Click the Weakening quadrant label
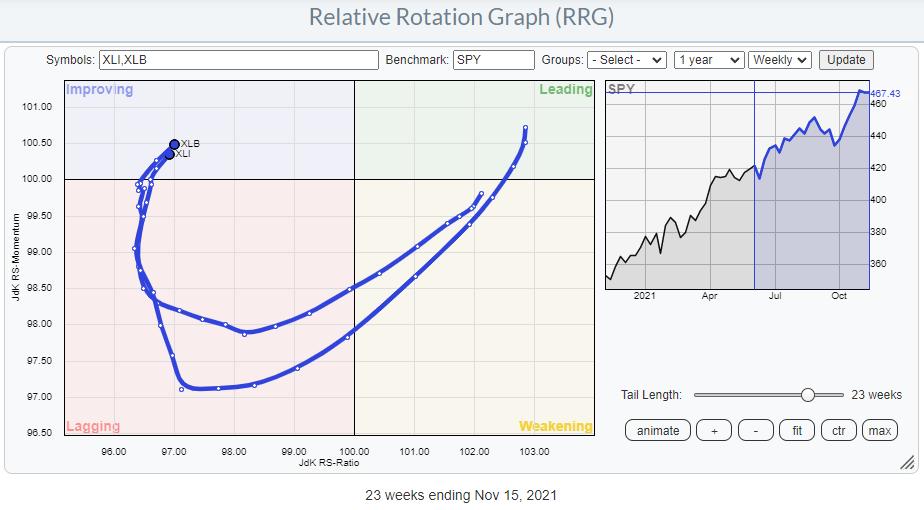 click(x=555, y=426)
